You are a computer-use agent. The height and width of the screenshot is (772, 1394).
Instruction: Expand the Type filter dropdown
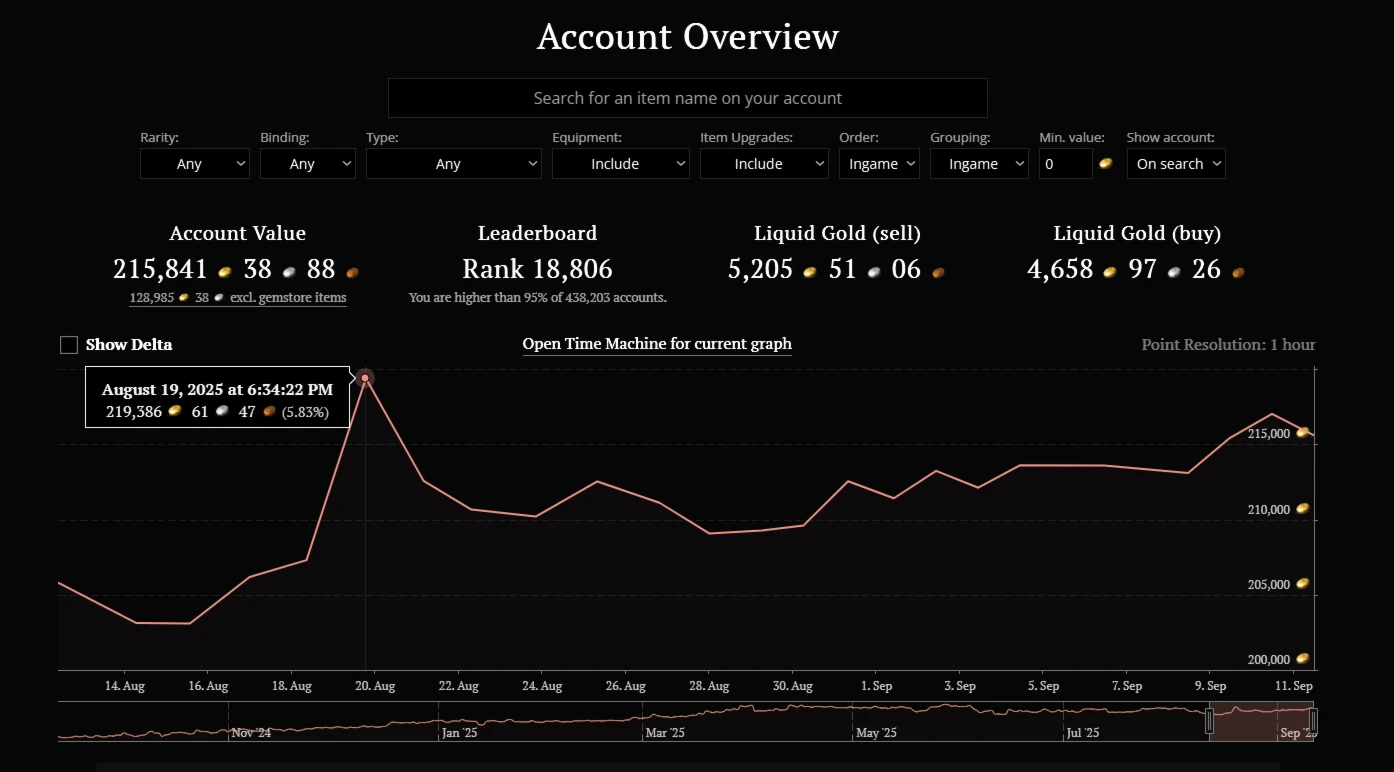click(x=453, y=164)
